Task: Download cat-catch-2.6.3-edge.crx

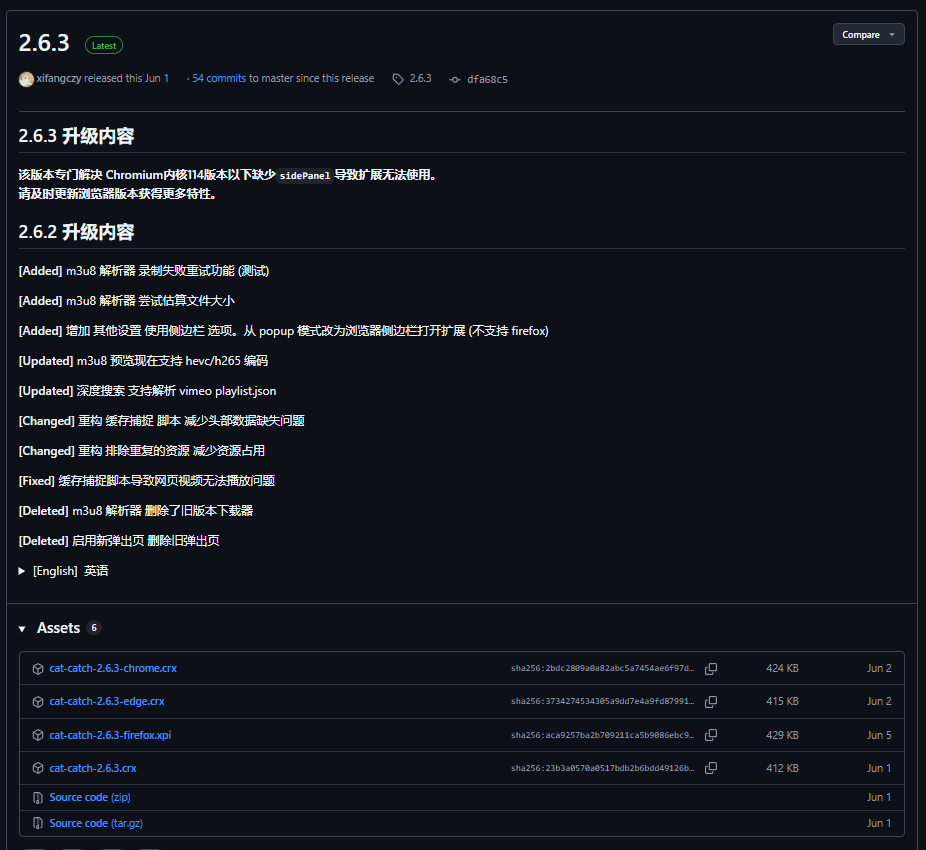Action: [107, 702]
